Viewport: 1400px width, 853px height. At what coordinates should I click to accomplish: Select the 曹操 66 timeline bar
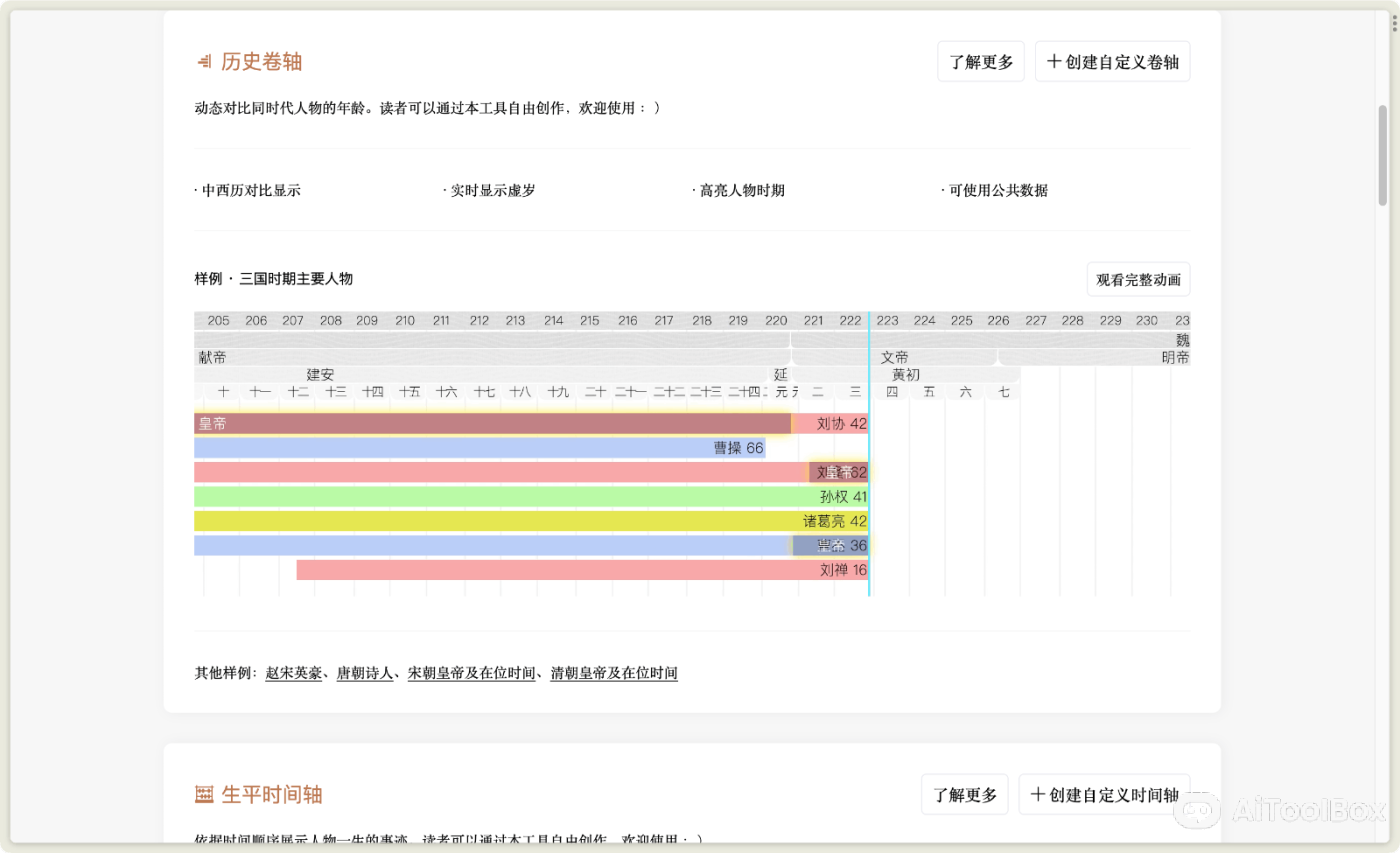500,447
